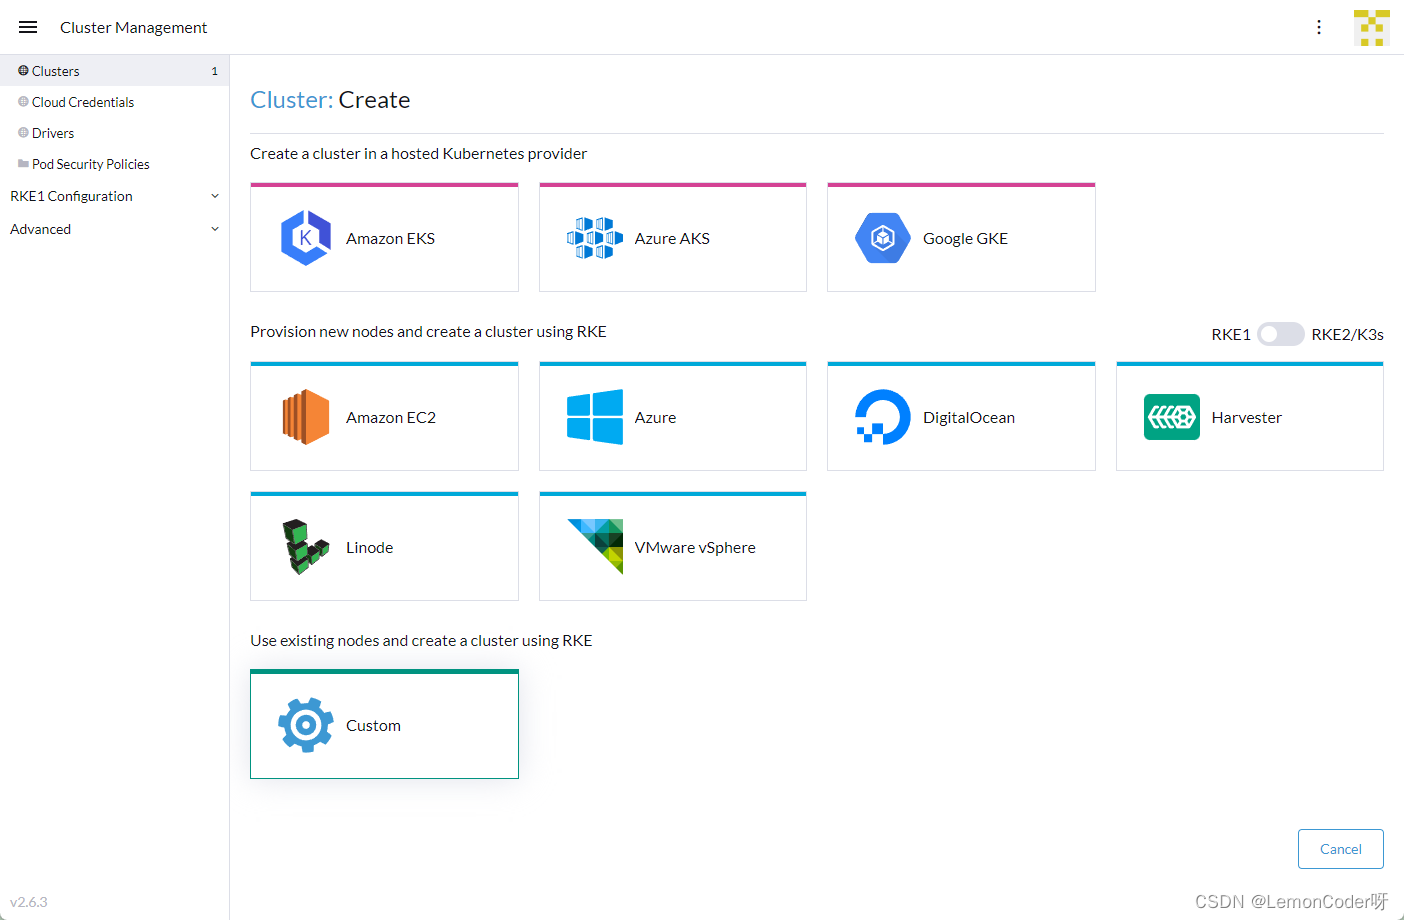Click the Cancel button
1404x920 pixels.
(1340, 849)
